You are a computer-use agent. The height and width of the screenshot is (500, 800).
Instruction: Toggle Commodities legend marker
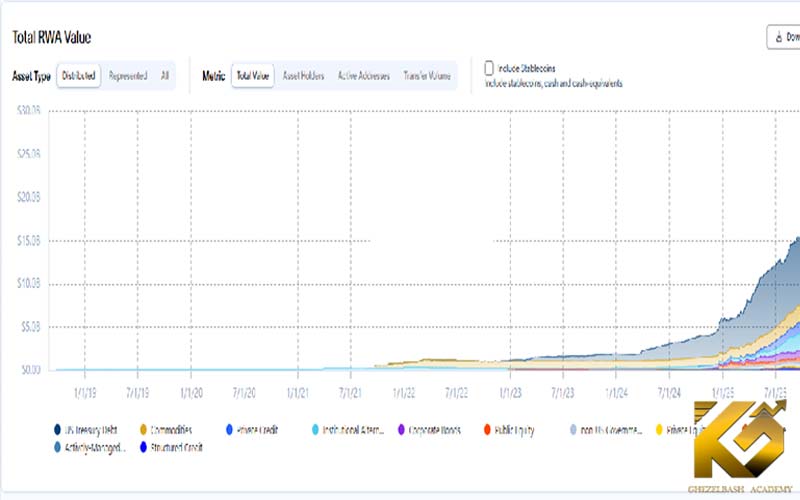pos(143,430)
